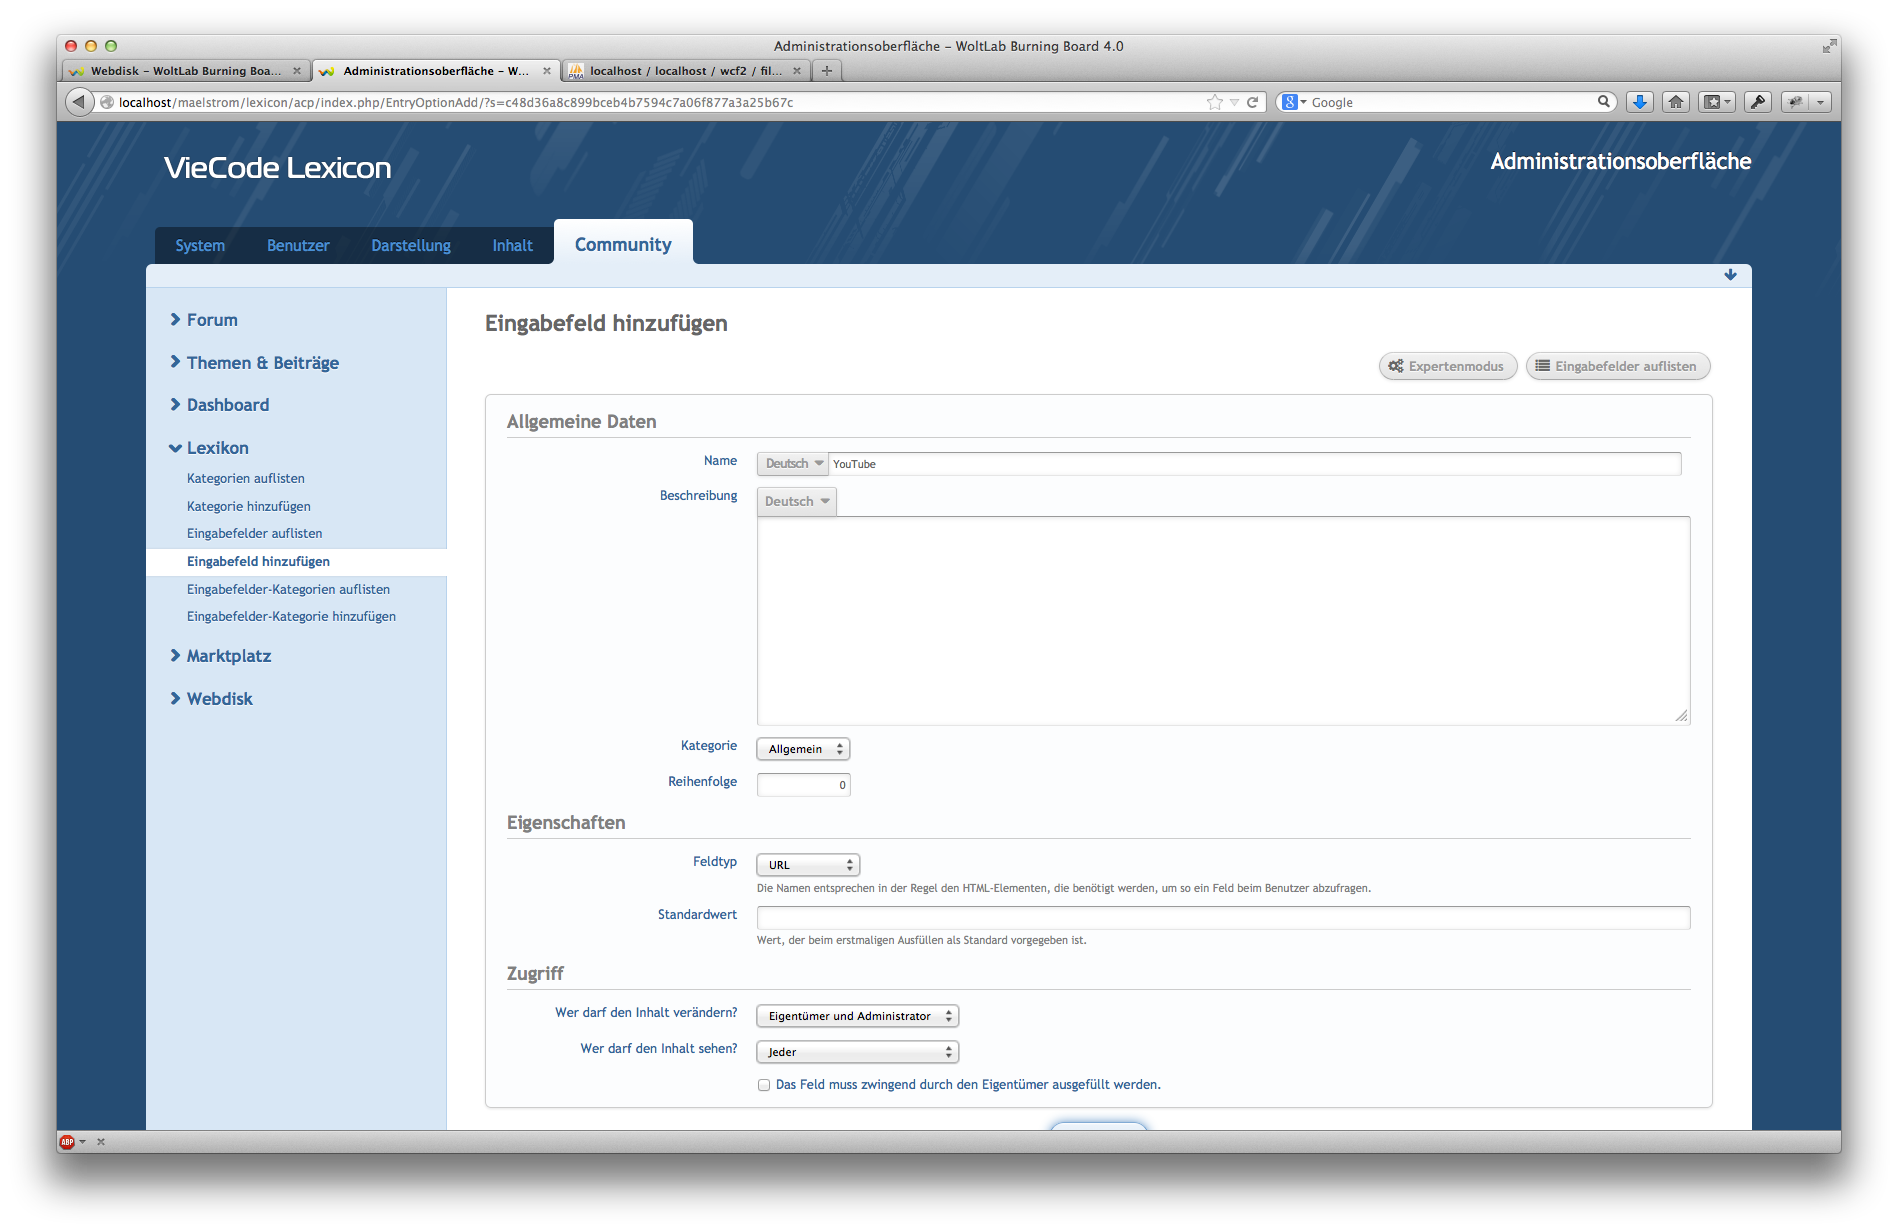Screen dimensions: 1898x1232
Task: Open the 'Wer darf den Inhalt sehen' dropdown
Action: [857, 1052]
